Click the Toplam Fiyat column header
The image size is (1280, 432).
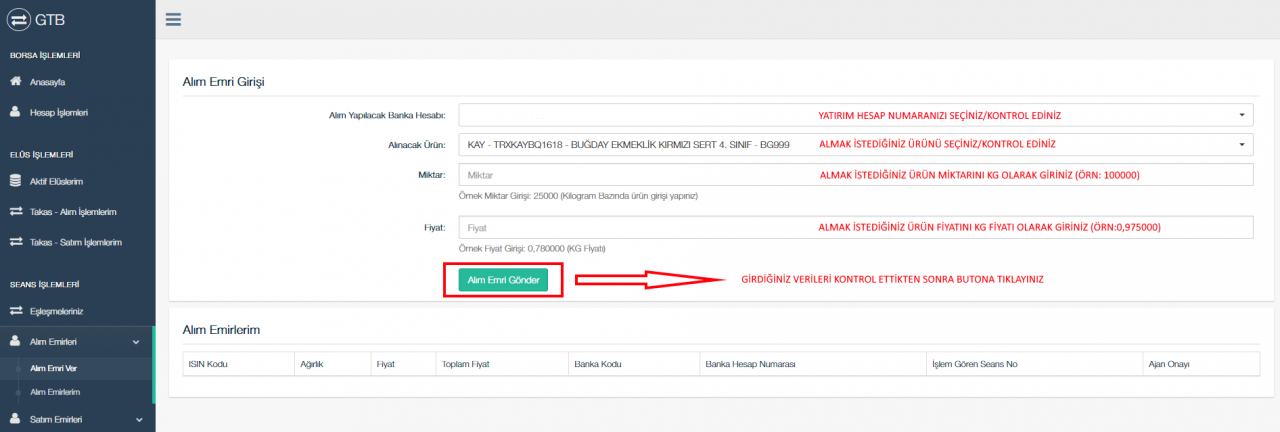(x=463, y=364)
